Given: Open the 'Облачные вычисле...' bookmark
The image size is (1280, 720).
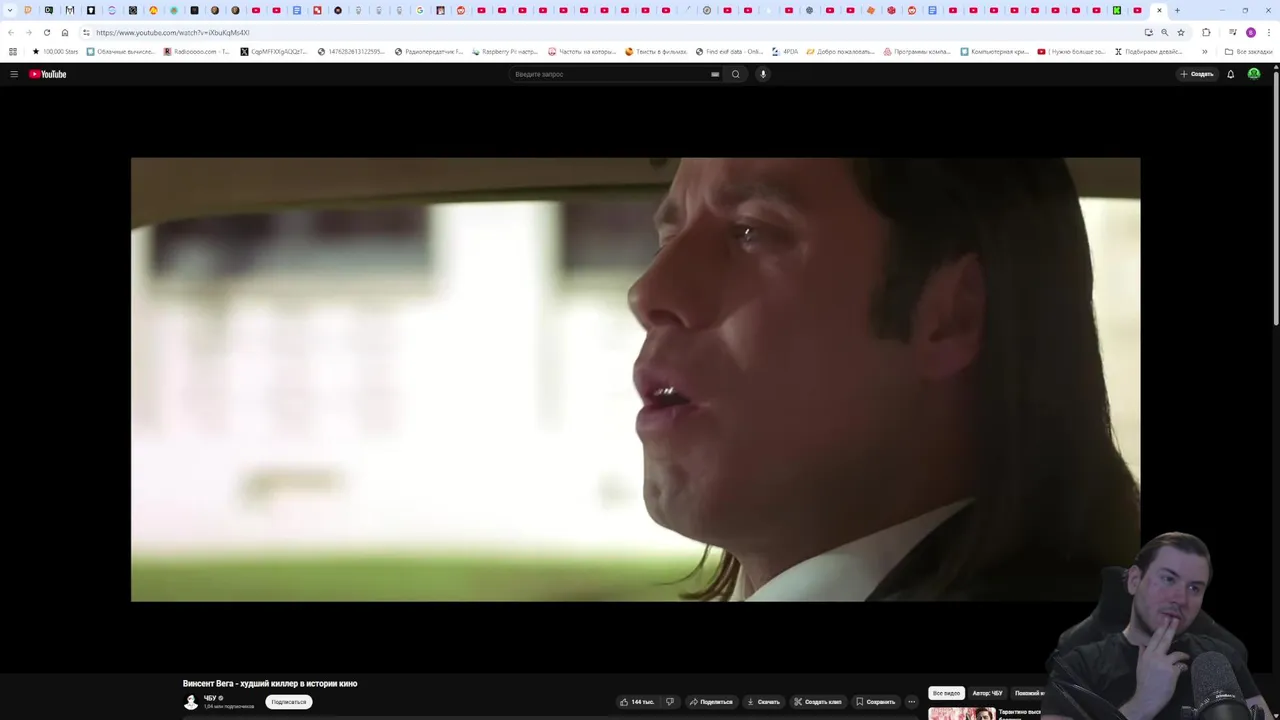Looking at the screenshot, I should (121, 51).
